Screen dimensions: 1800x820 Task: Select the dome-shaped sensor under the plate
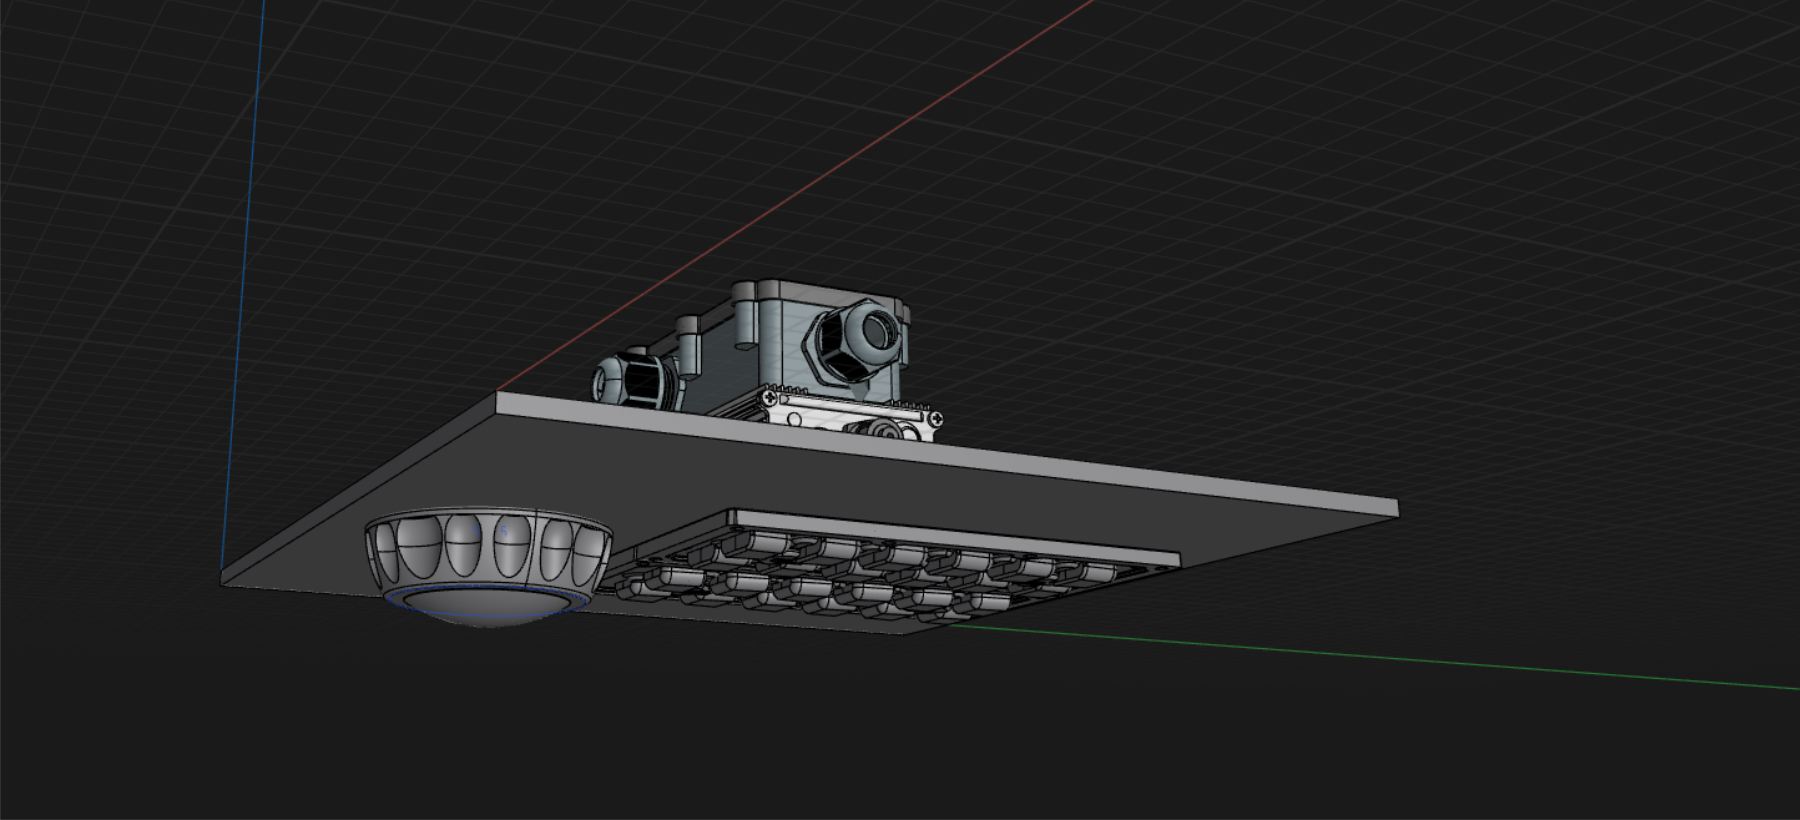click(488, 566)
